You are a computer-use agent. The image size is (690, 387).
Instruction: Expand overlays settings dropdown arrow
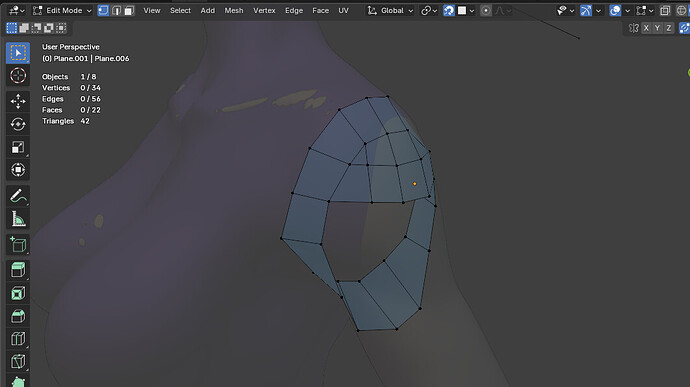click(x=628, y=10)
